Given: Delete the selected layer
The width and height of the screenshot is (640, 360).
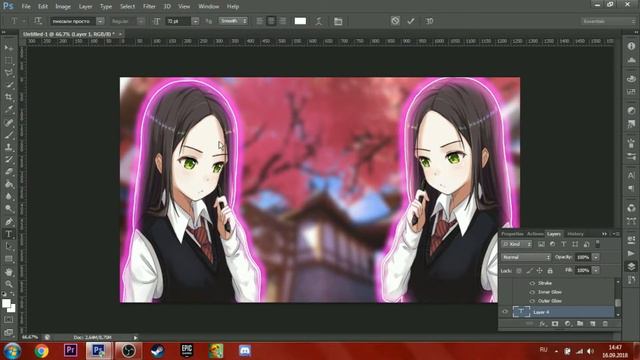Looking at the screenshot, I should [605, 324].
